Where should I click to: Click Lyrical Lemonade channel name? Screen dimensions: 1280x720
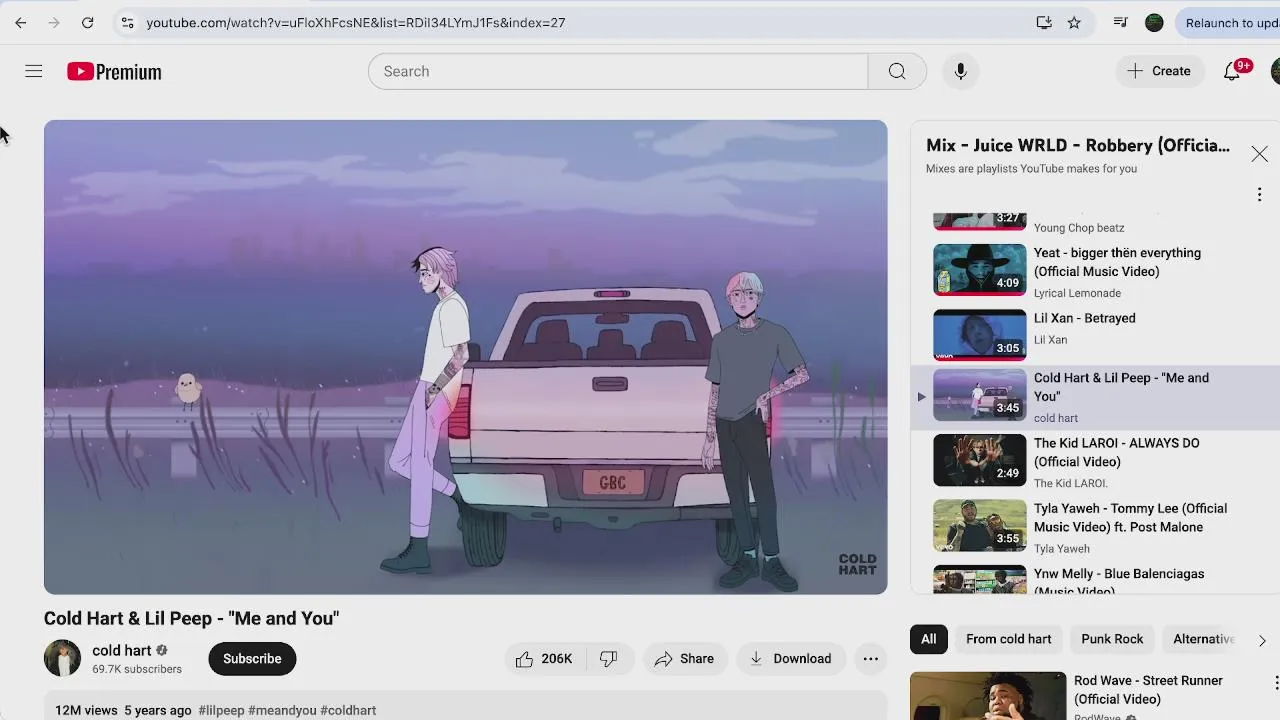(x=1077, y=293)
